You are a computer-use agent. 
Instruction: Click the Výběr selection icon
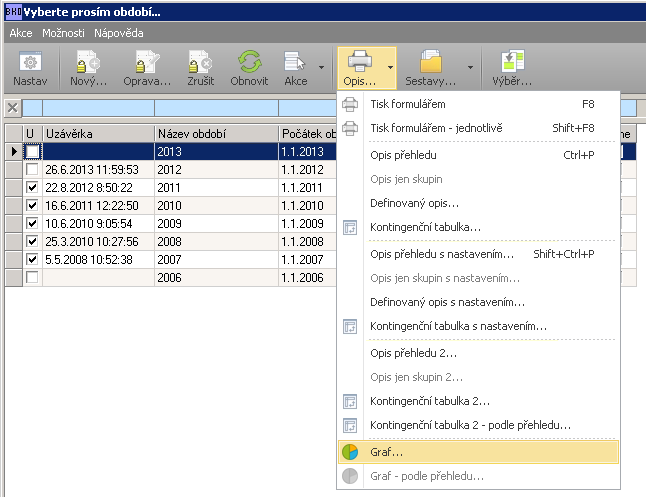coord(512,62)
